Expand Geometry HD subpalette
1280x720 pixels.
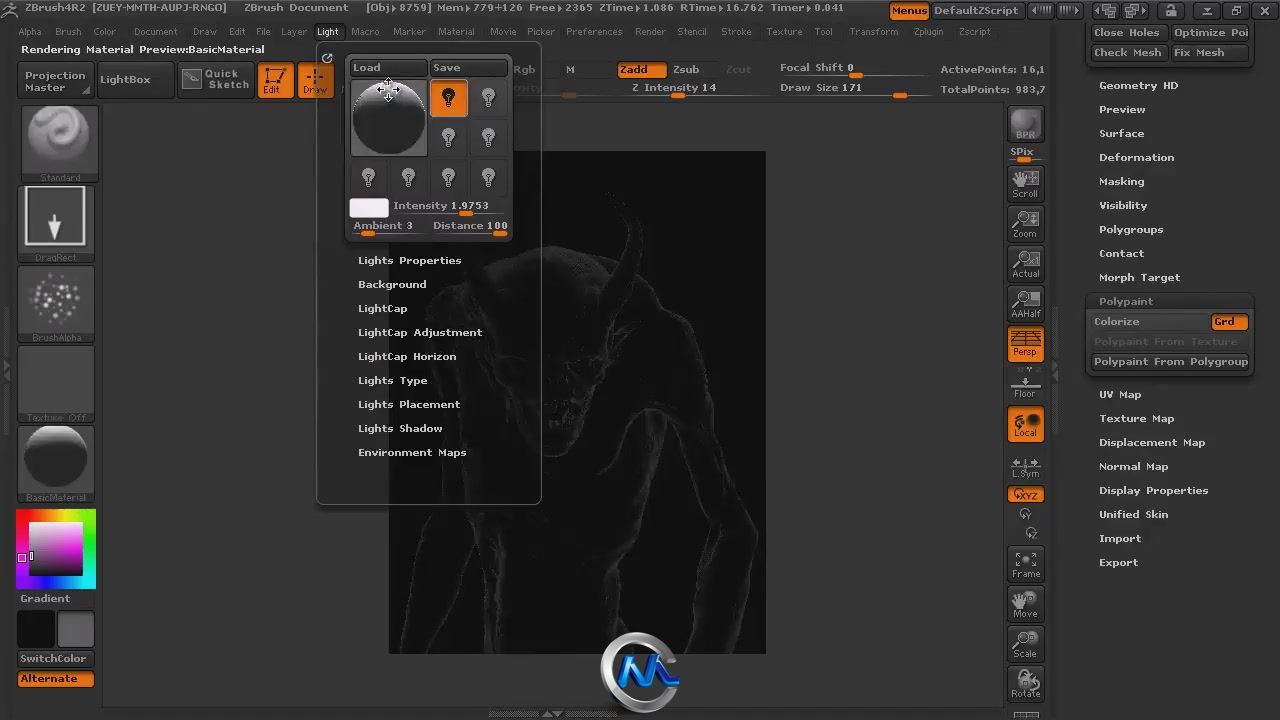[1139, 85]
